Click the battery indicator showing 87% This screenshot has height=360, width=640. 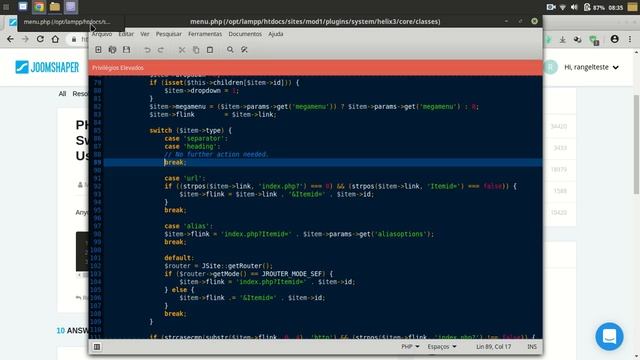(594, 7)
